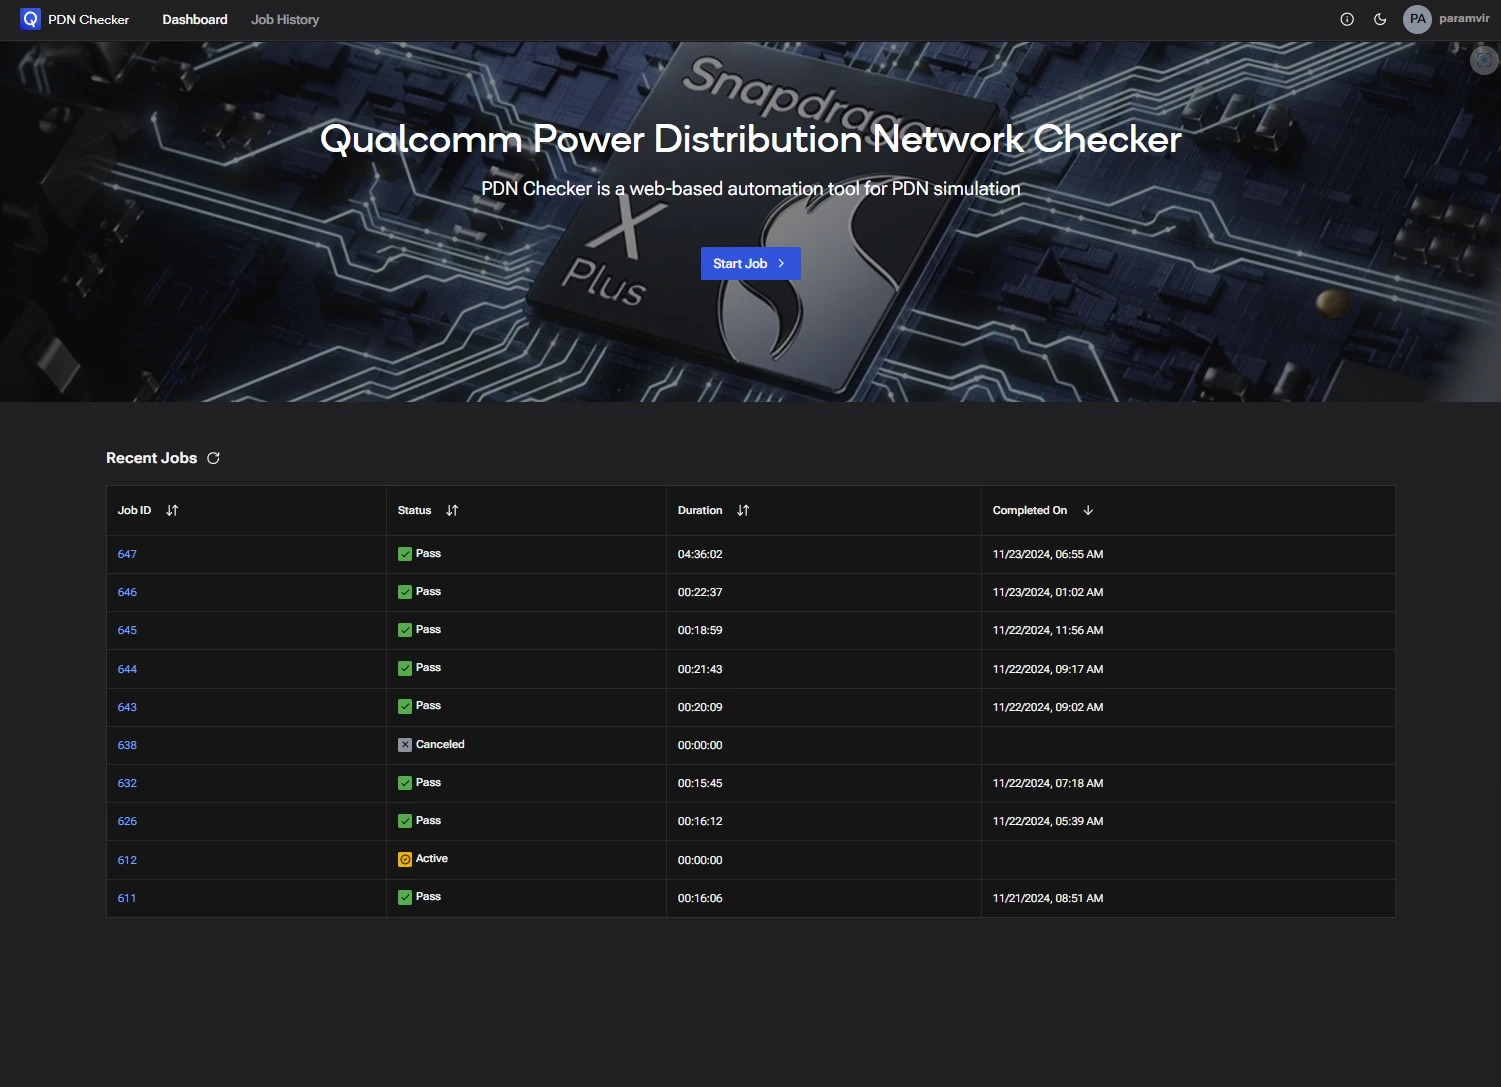Open job 643 link

pyautogui.click(x=127, y=707)
